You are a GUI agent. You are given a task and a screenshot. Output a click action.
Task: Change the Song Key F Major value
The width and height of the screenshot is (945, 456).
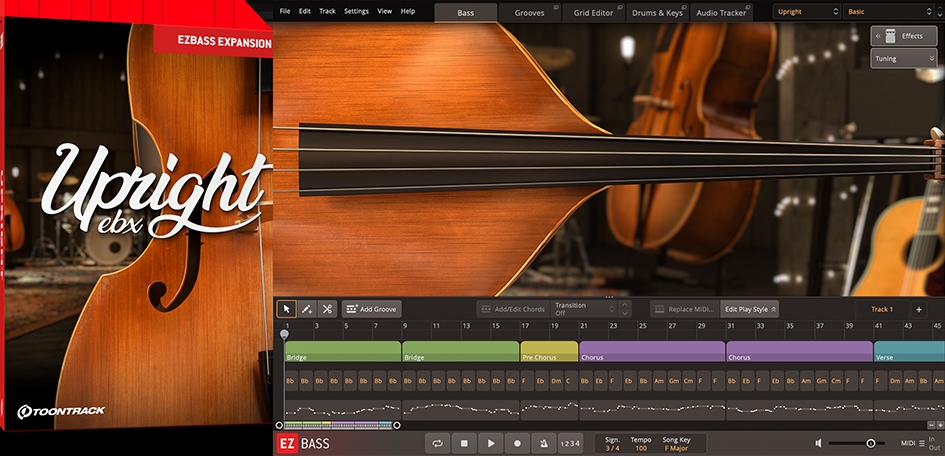click(x=676, y=448)
